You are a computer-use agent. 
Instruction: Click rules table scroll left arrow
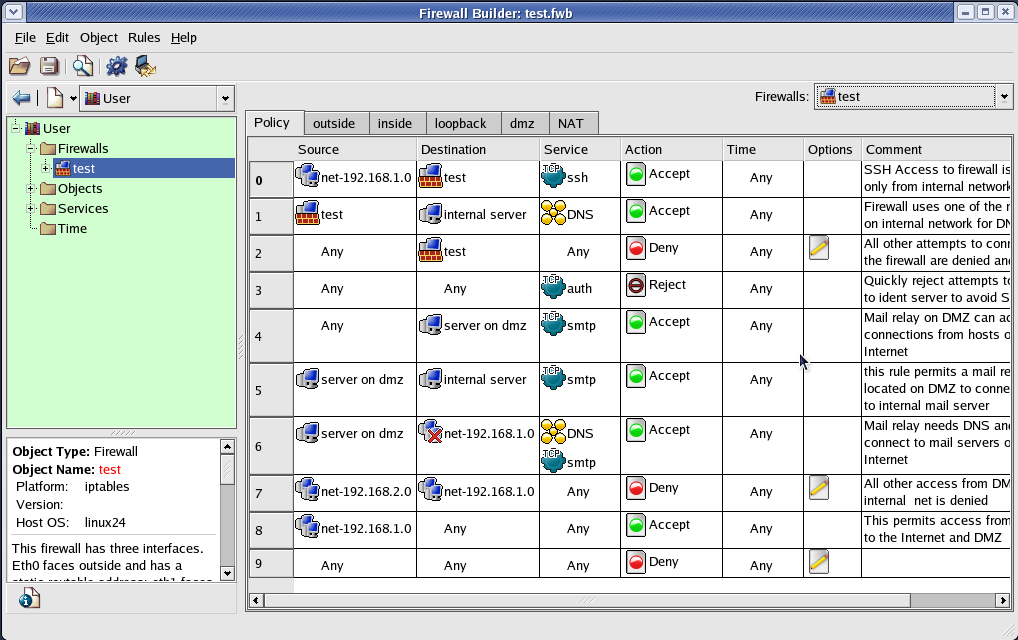click(x=256, y=600)
